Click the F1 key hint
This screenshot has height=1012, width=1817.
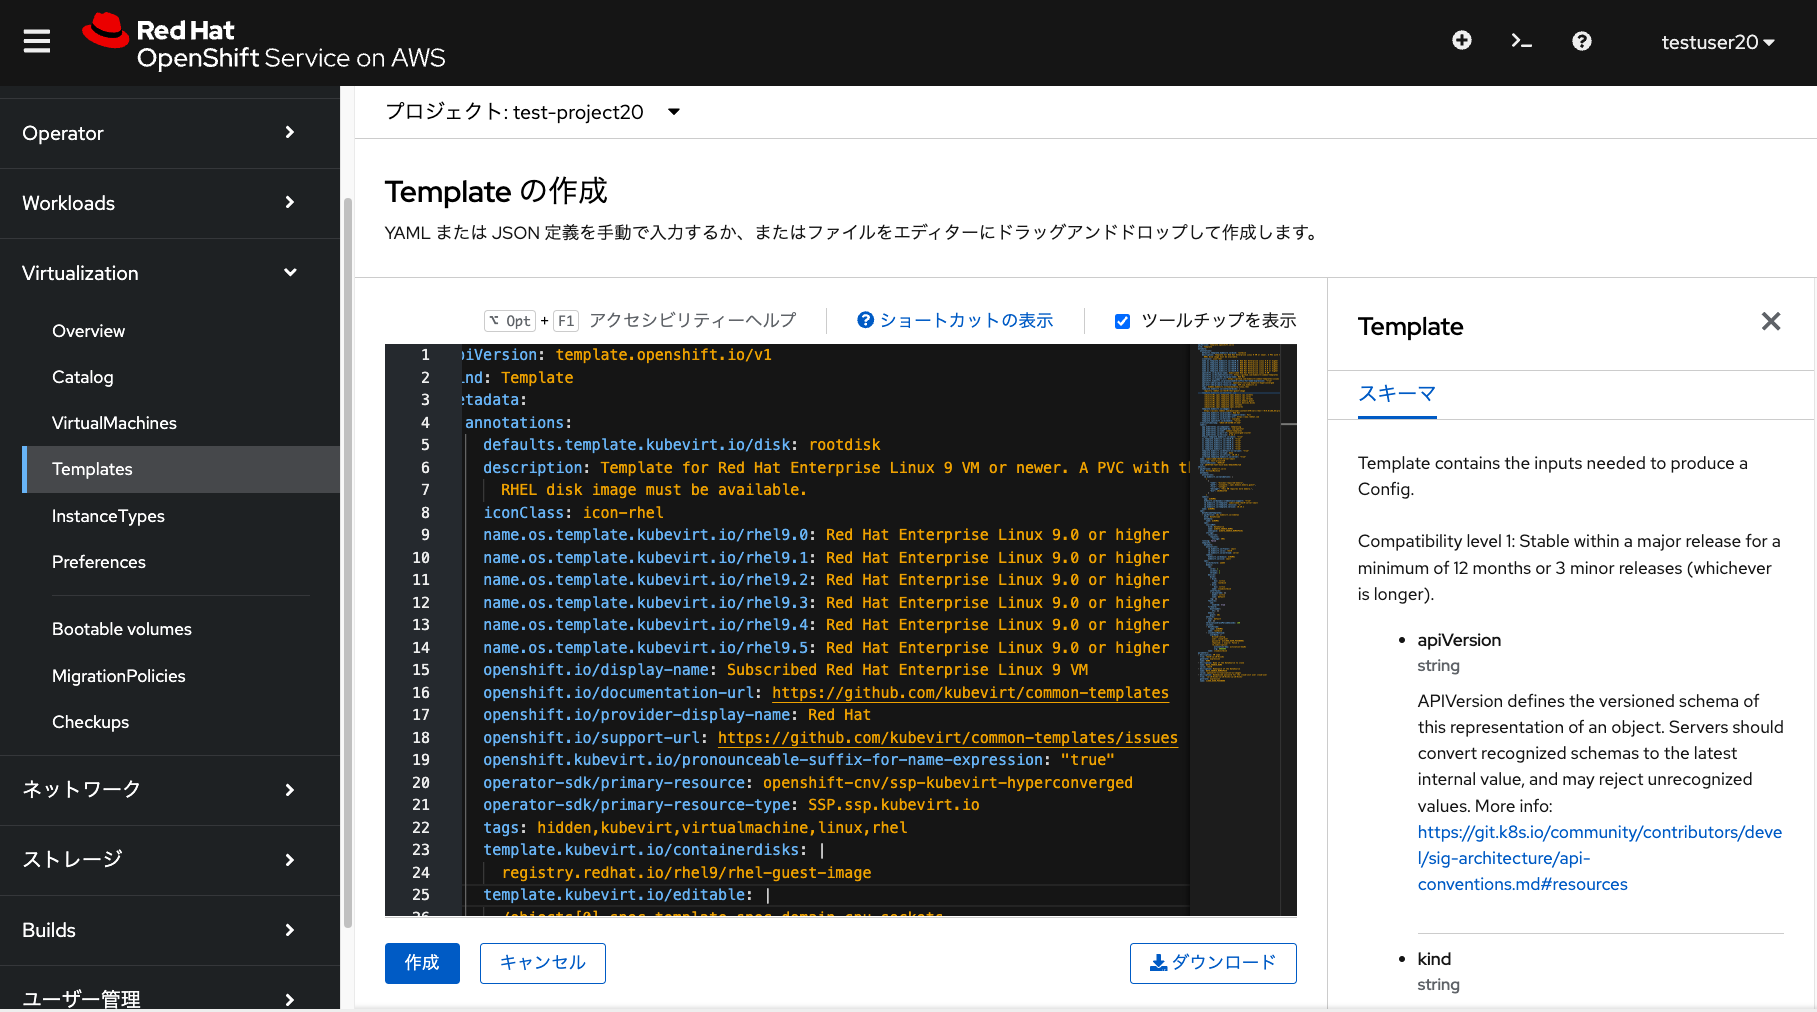(566, 321)
